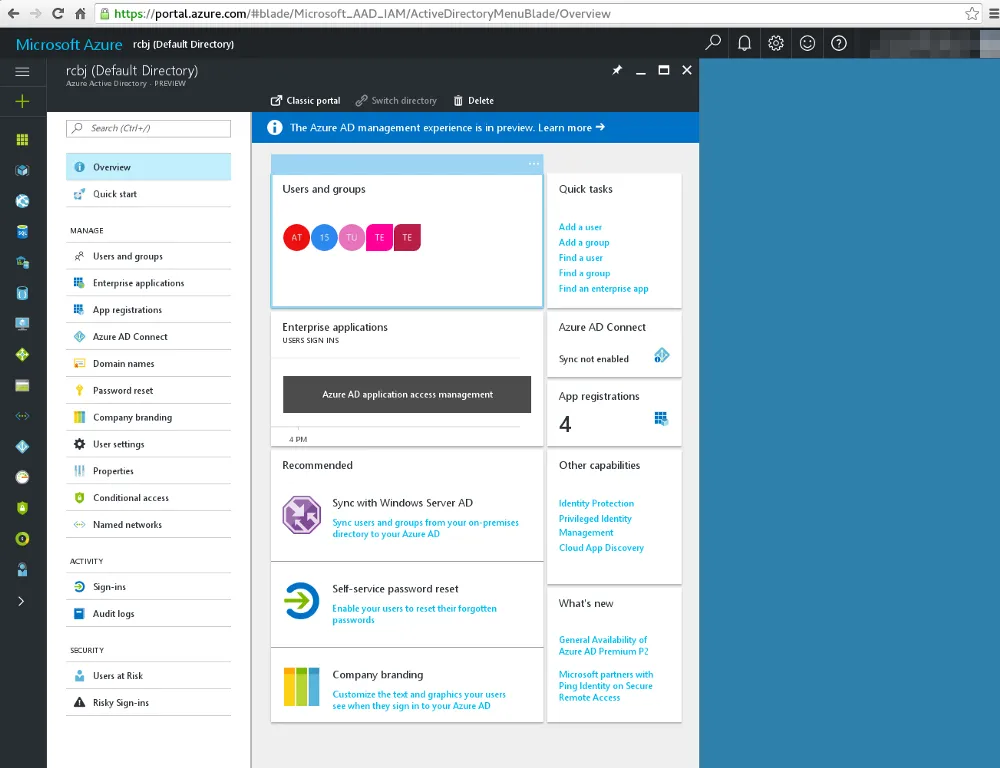Click Company branding colored bars icon
This screenshot has width=1000, height=768.
(301, 687)
